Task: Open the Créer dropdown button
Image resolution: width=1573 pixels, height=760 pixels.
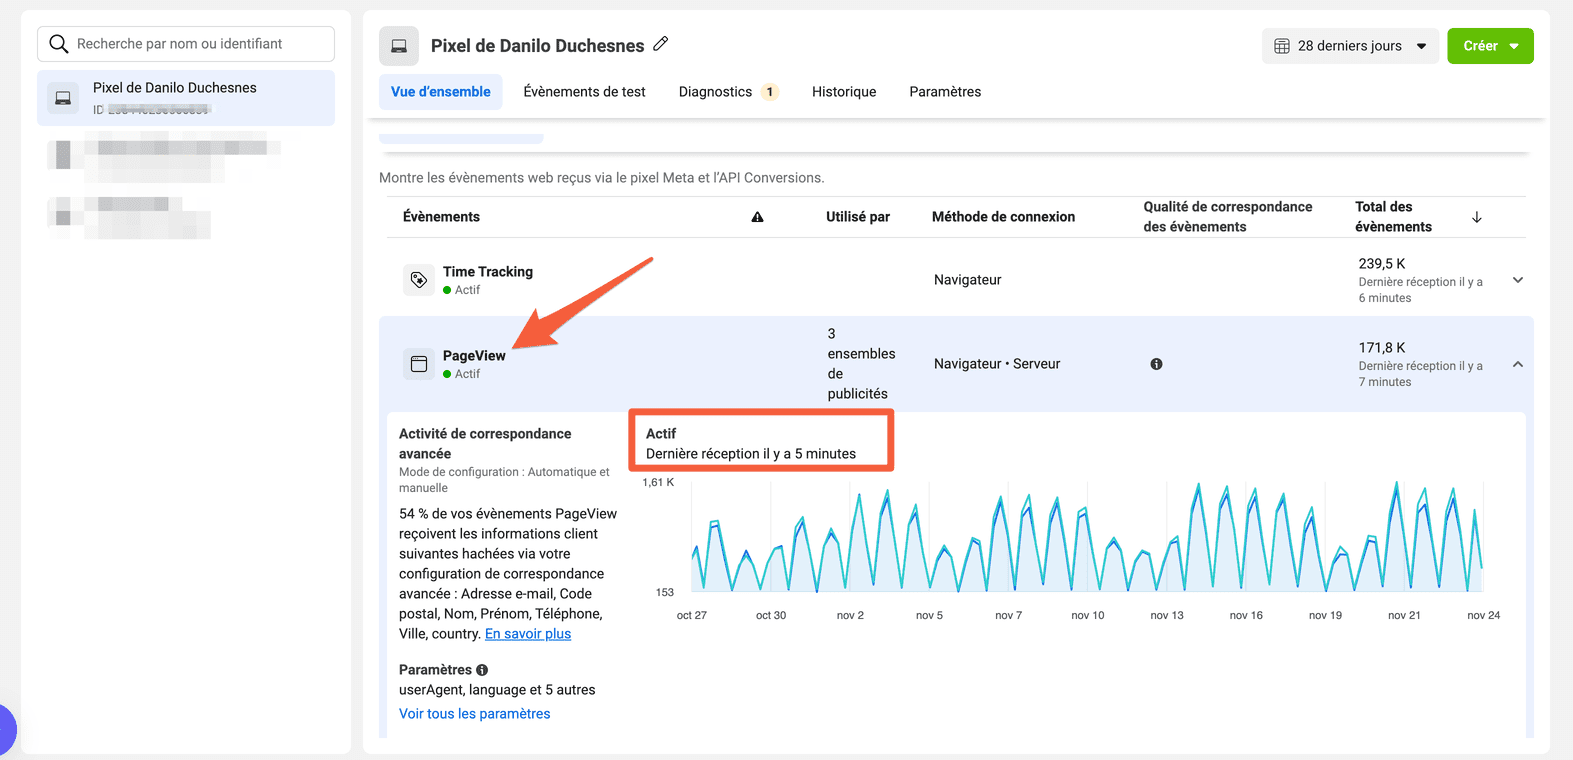Action: pos(1490,46)
